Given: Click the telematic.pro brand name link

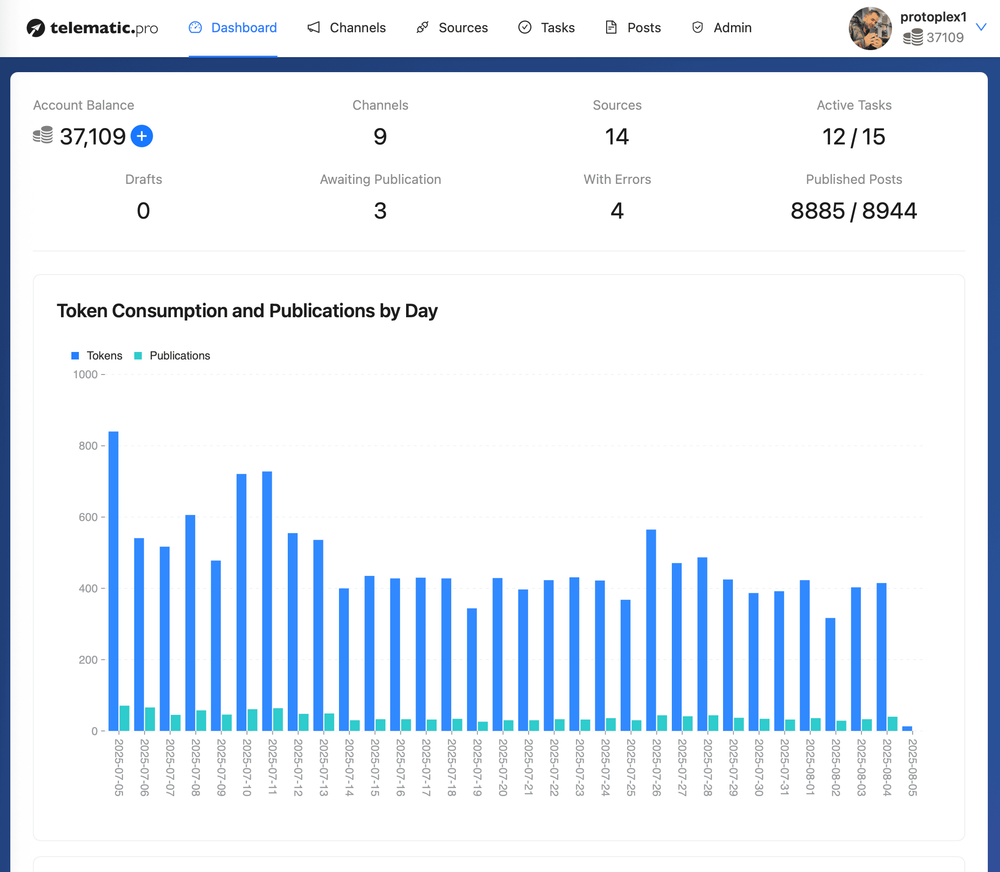Looking at the screenshot, I should tap(104, 28).
